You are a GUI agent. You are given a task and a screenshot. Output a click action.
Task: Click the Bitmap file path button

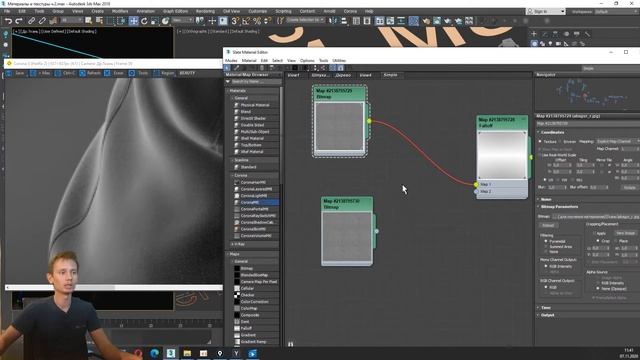pyautogui.click(x=596, y=217)
